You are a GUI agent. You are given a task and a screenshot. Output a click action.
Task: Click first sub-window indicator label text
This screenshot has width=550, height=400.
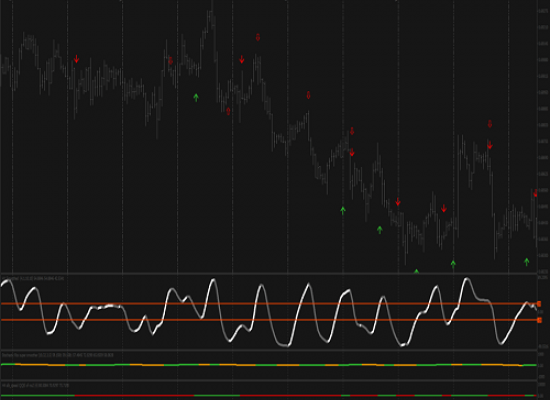[x=33, y=278]
